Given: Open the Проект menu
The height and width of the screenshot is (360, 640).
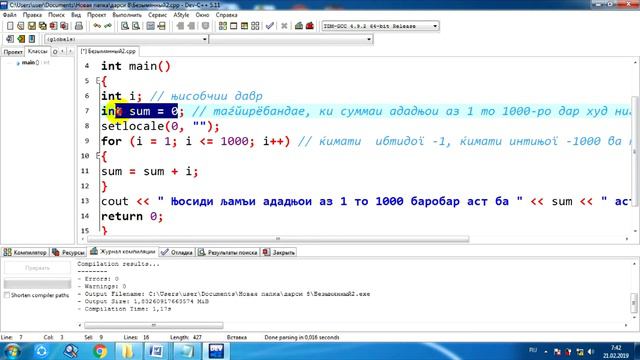Looking at the screenshot, I should [96, 15].
